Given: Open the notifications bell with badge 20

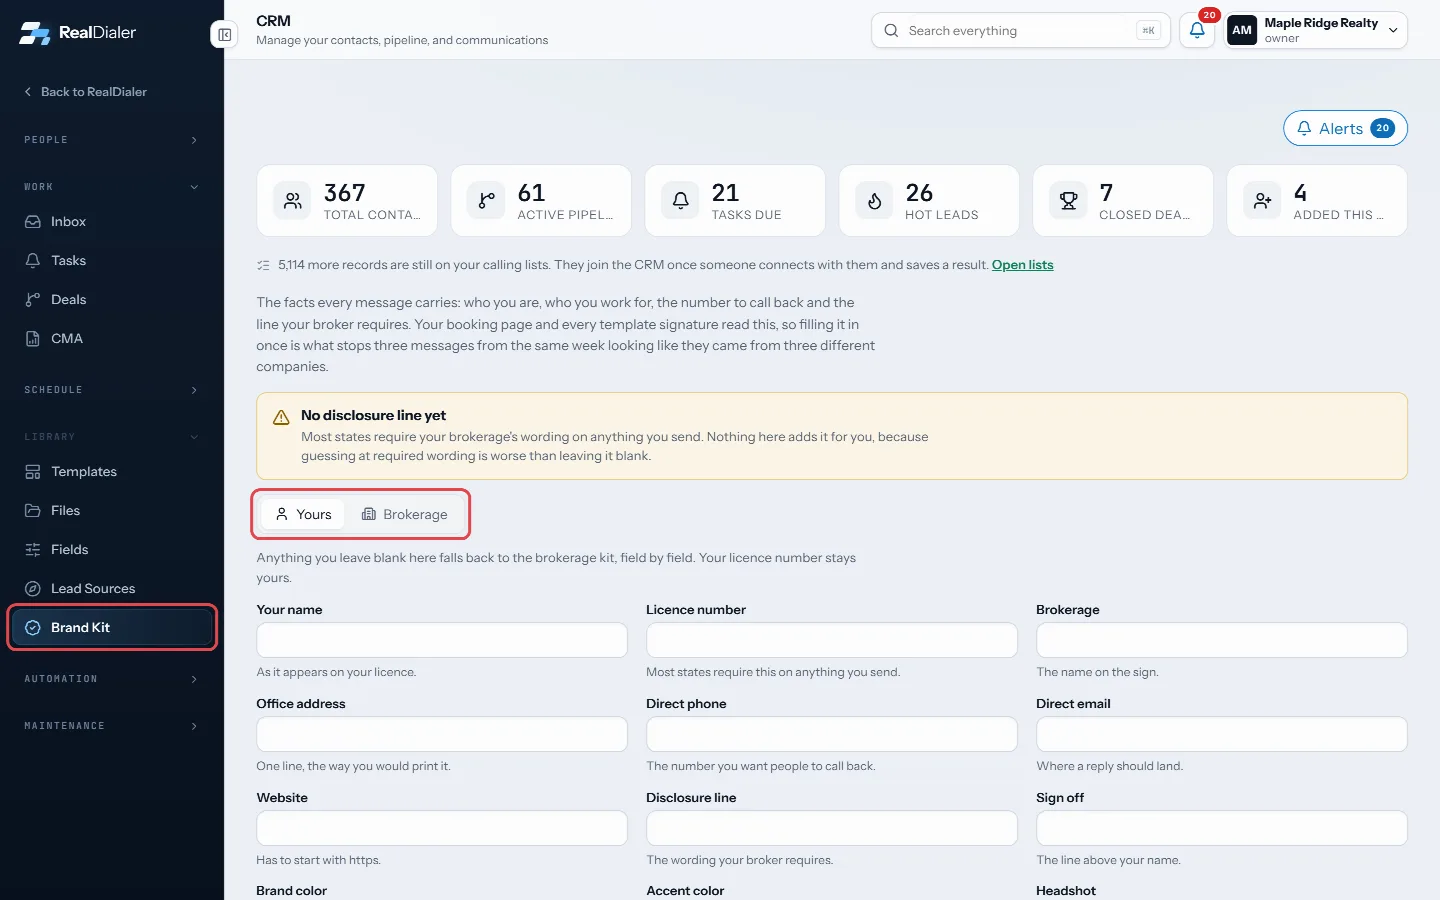Looking at the screenshot, I should tap(1197, 31).
